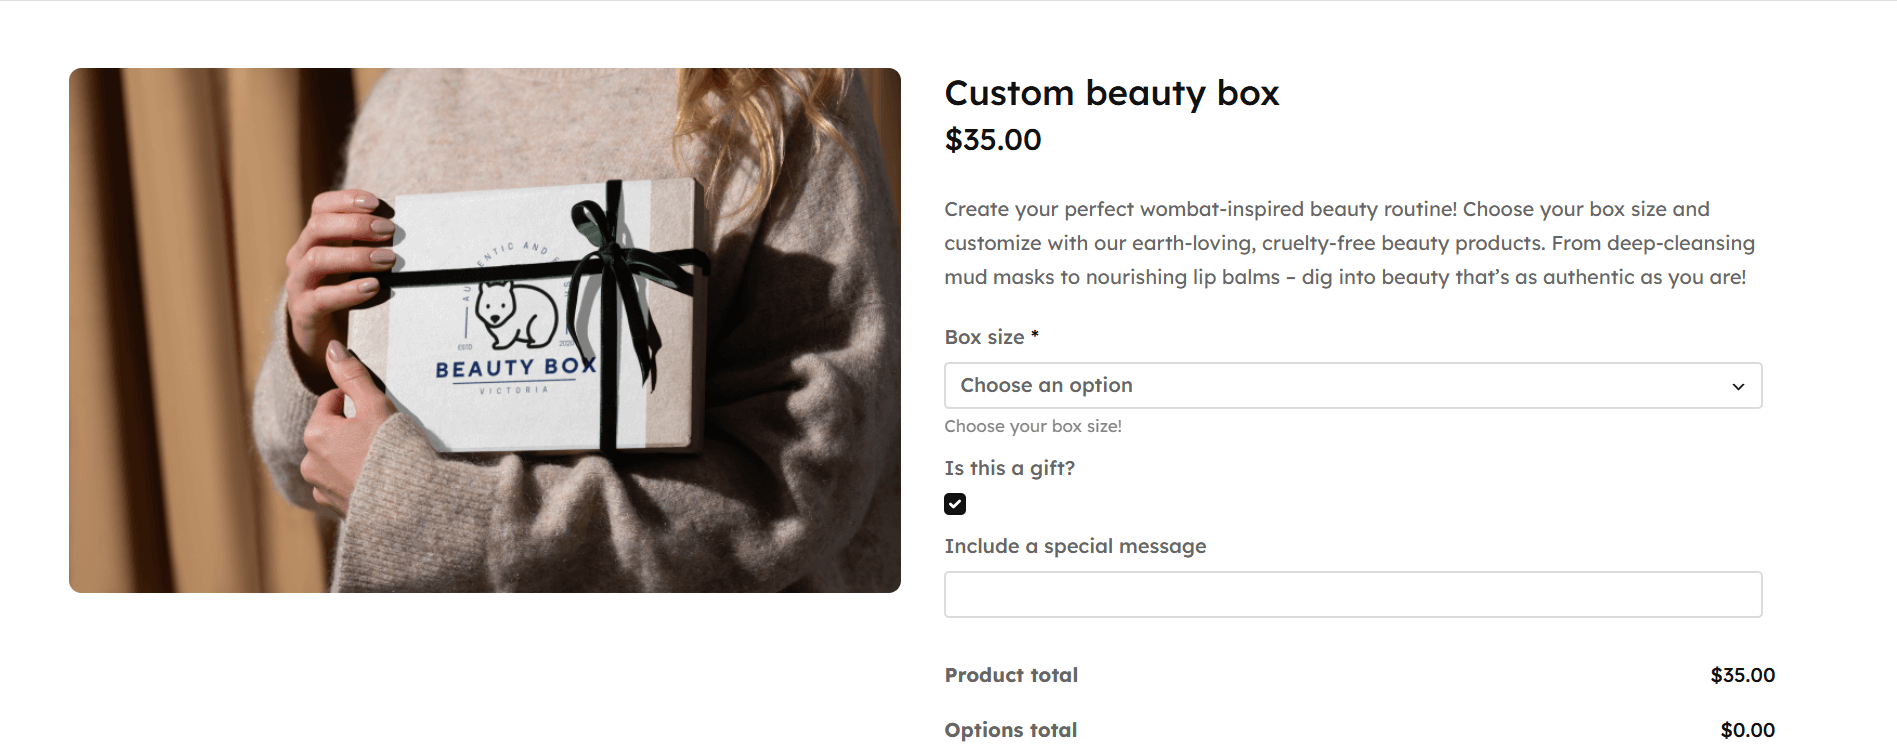Click the "Include a special message" label
Viewport: 1897px width, 754px height.
[1075, 546]
